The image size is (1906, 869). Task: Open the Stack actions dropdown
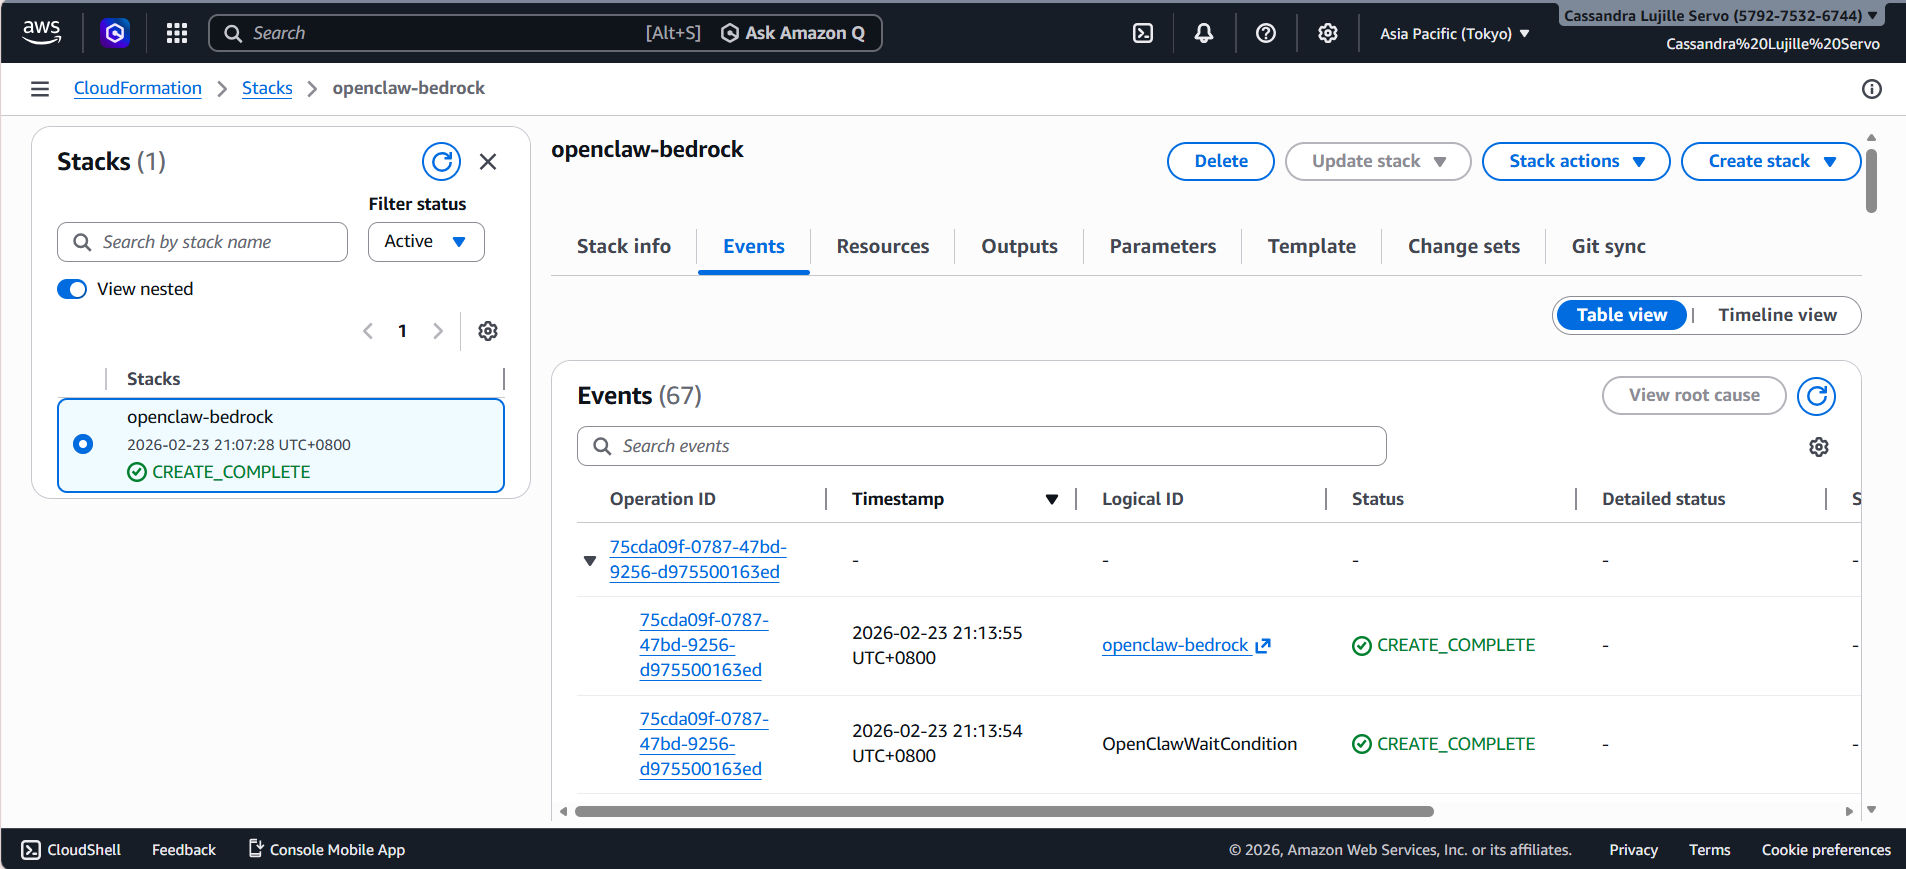[1576, 161]
